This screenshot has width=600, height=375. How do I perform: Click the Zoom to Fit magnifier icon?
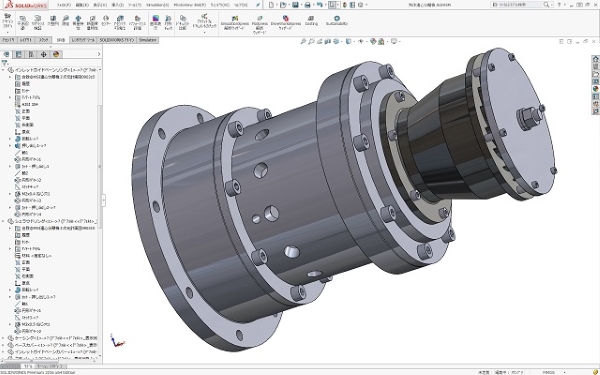coord(303,41)
